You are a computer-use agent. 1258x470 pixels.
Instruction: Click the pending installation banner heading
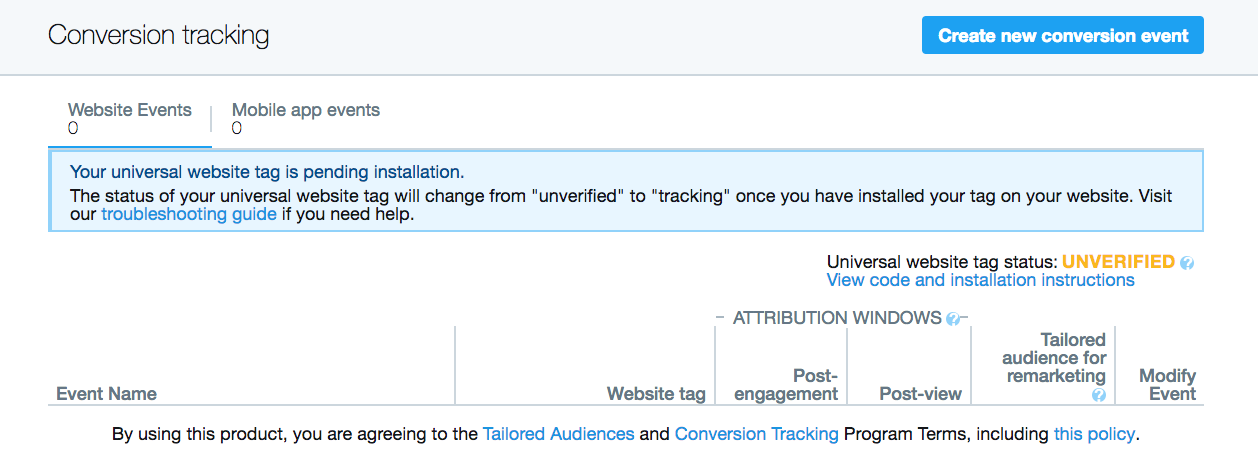(267, 172)
